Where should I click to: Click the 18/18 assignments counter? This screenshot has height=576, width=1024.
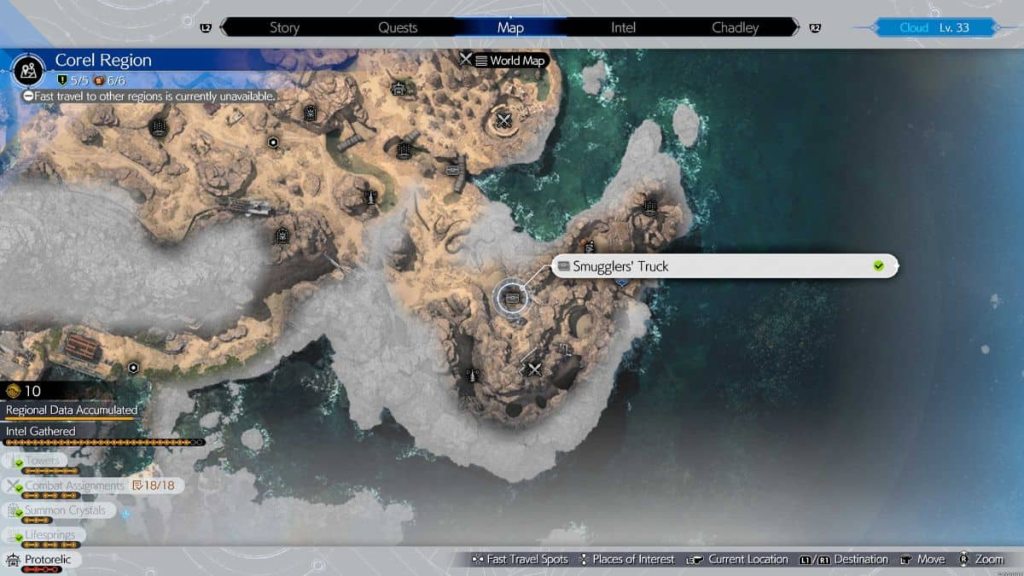point(153,485)
